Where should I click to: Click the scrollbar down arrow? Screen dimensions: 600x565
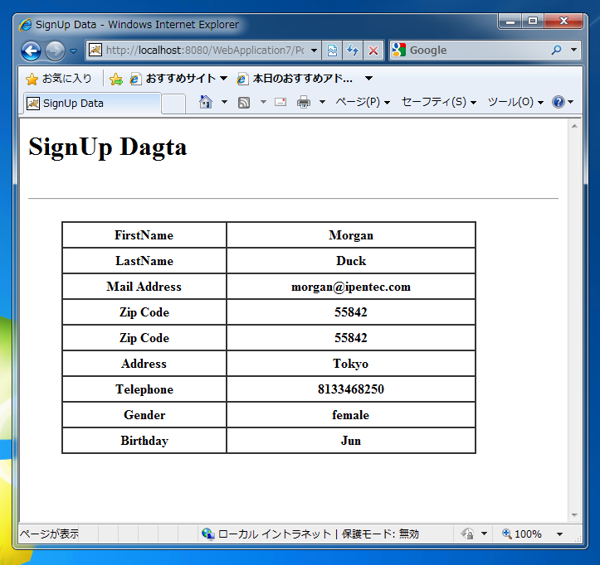[x=574, y=515]
